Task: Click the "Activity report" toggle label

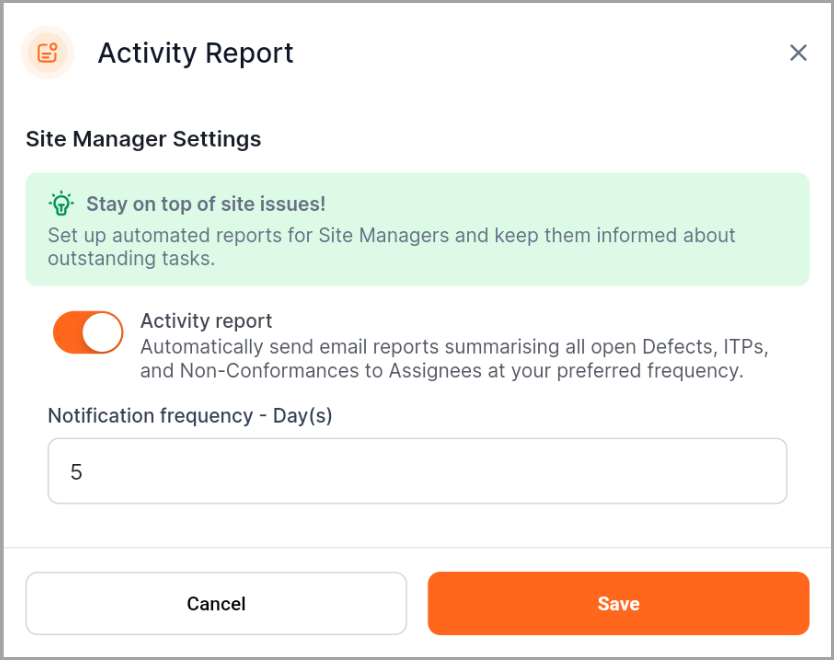Action: tap(206, 321)
